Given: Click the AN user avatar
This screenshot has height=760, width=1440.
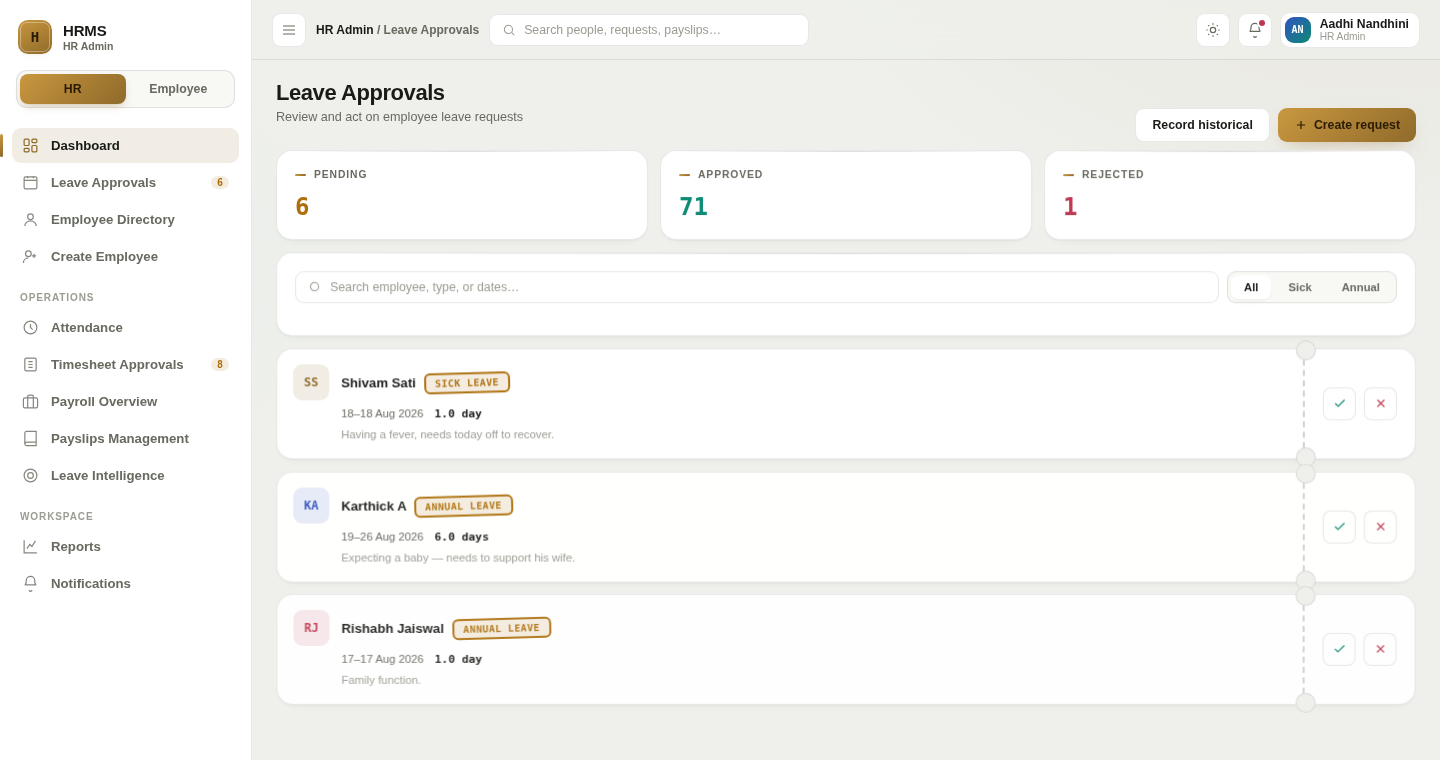Looking at the screenshot, I should click(x=1298, y=30).
